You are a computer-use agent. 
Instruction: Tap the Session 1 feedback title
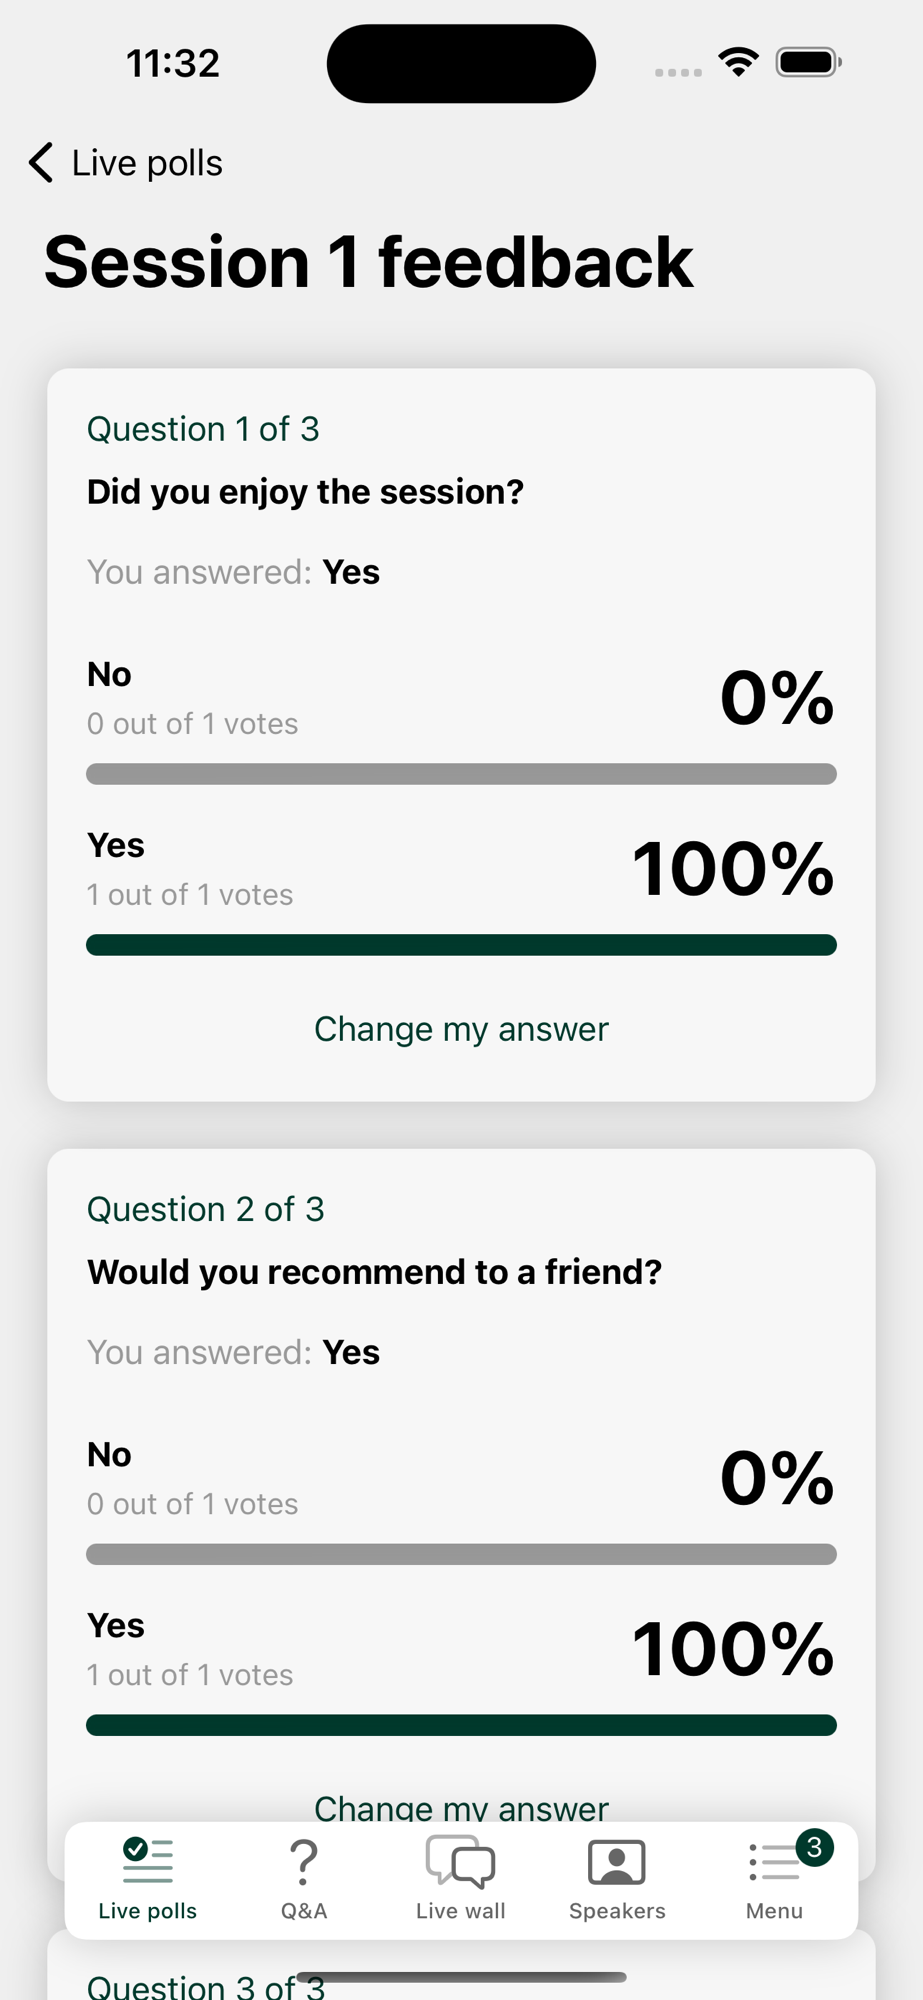(368, 262)
